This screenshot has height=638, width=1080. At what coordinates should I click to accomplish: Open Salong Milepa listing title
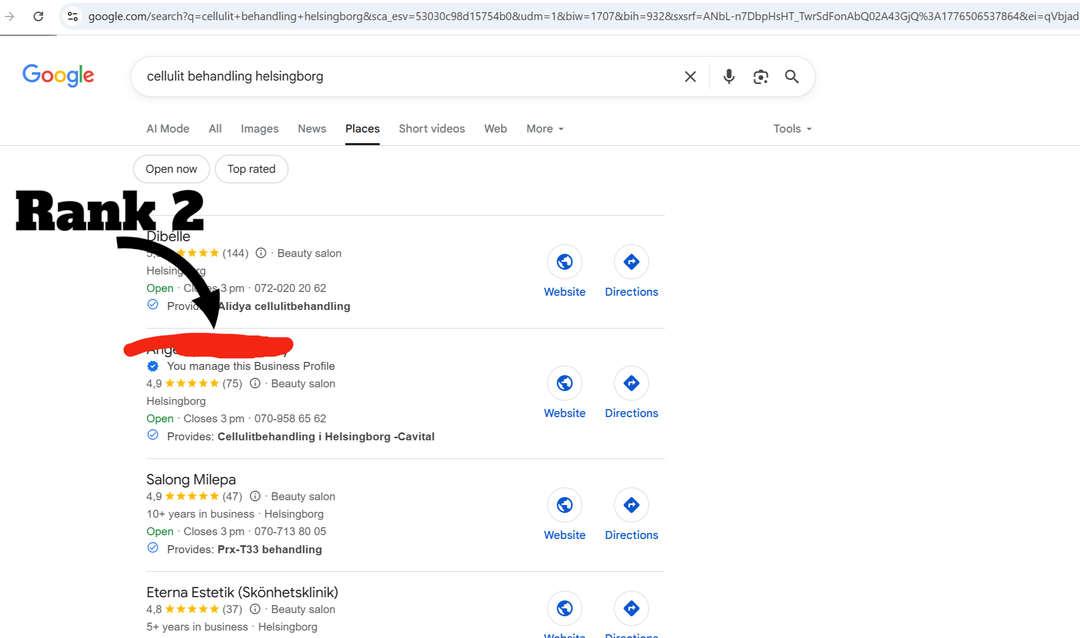point(191,480)
